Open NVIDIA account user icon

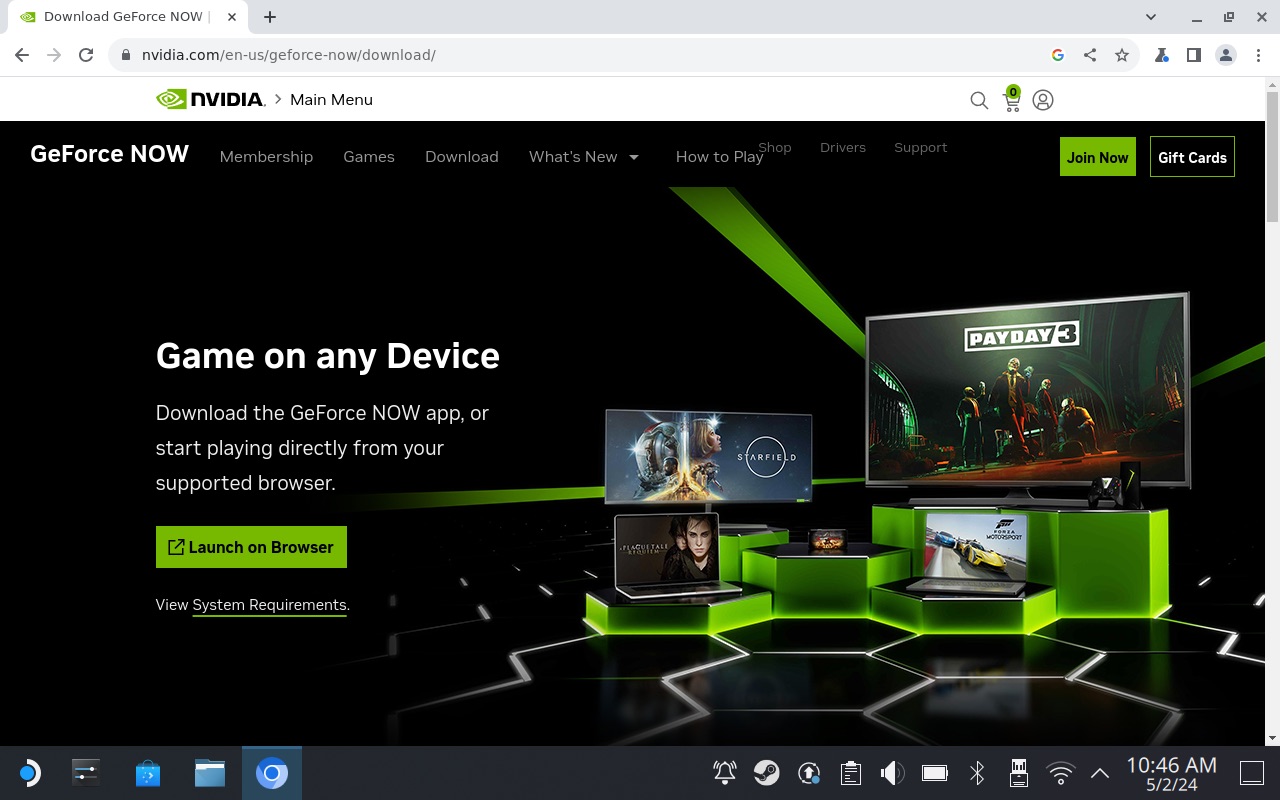[x=1043, y=100]
